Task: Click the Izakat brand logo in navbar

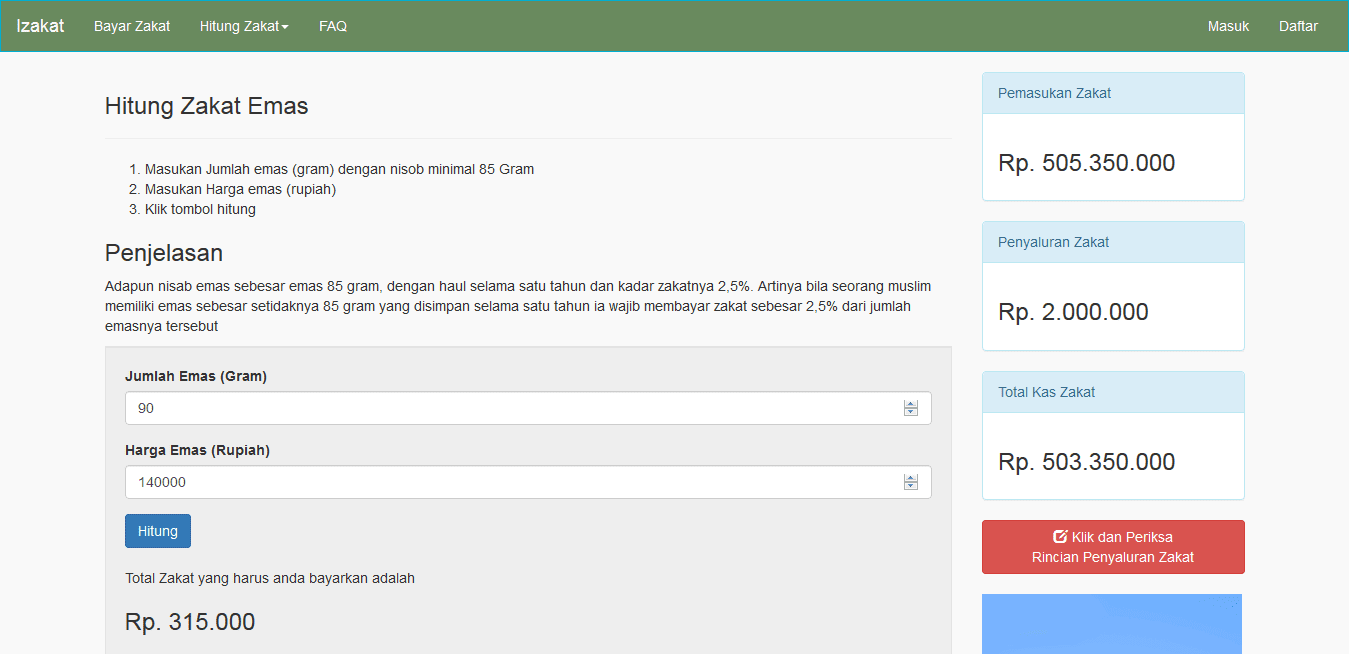Action: (x=39, y=25)
